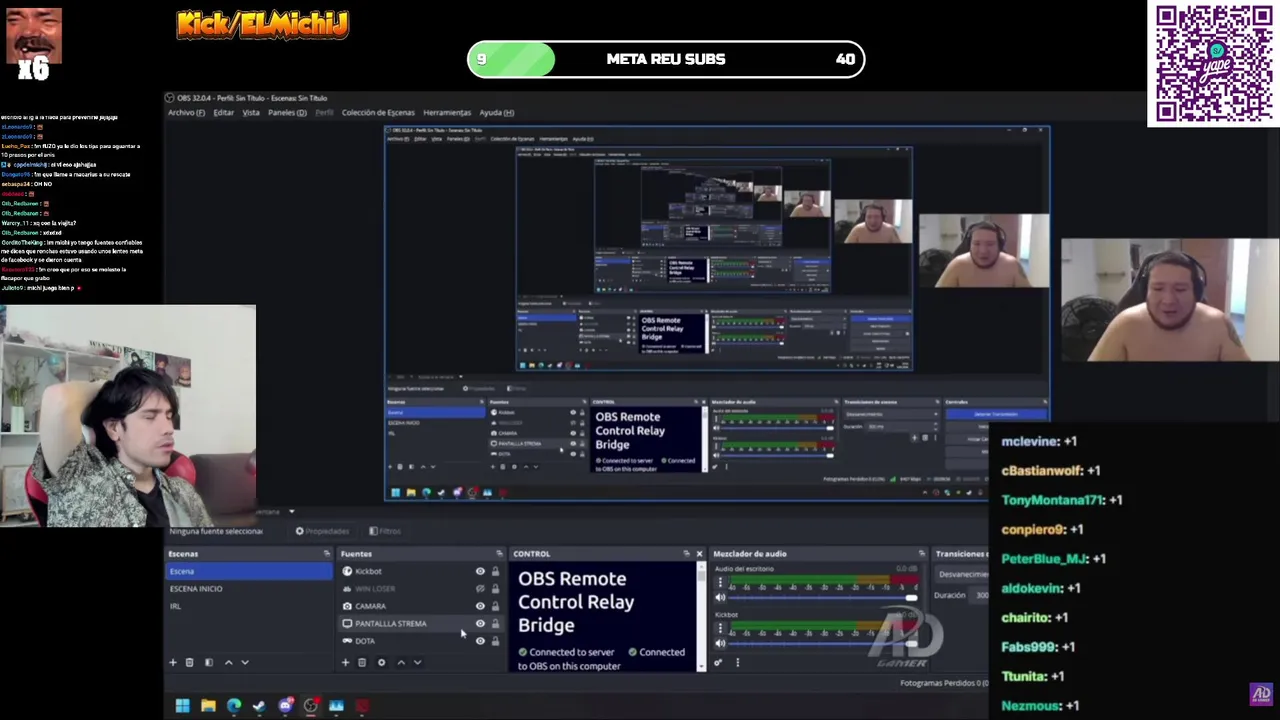
Task: Select the Escena scene in the scenes list
Action: pyautogui.click(x=249, y=571)
